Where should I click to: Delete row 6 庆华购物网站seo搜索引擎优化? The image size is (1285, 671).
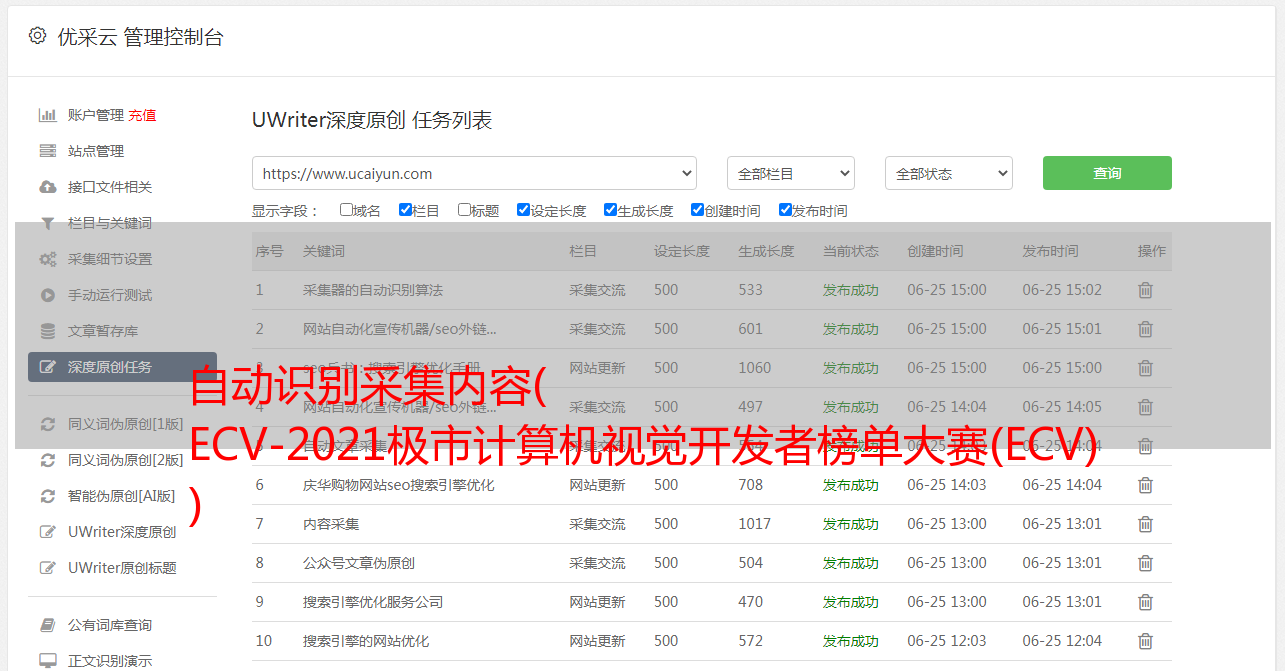click(x=1145, y=485)
